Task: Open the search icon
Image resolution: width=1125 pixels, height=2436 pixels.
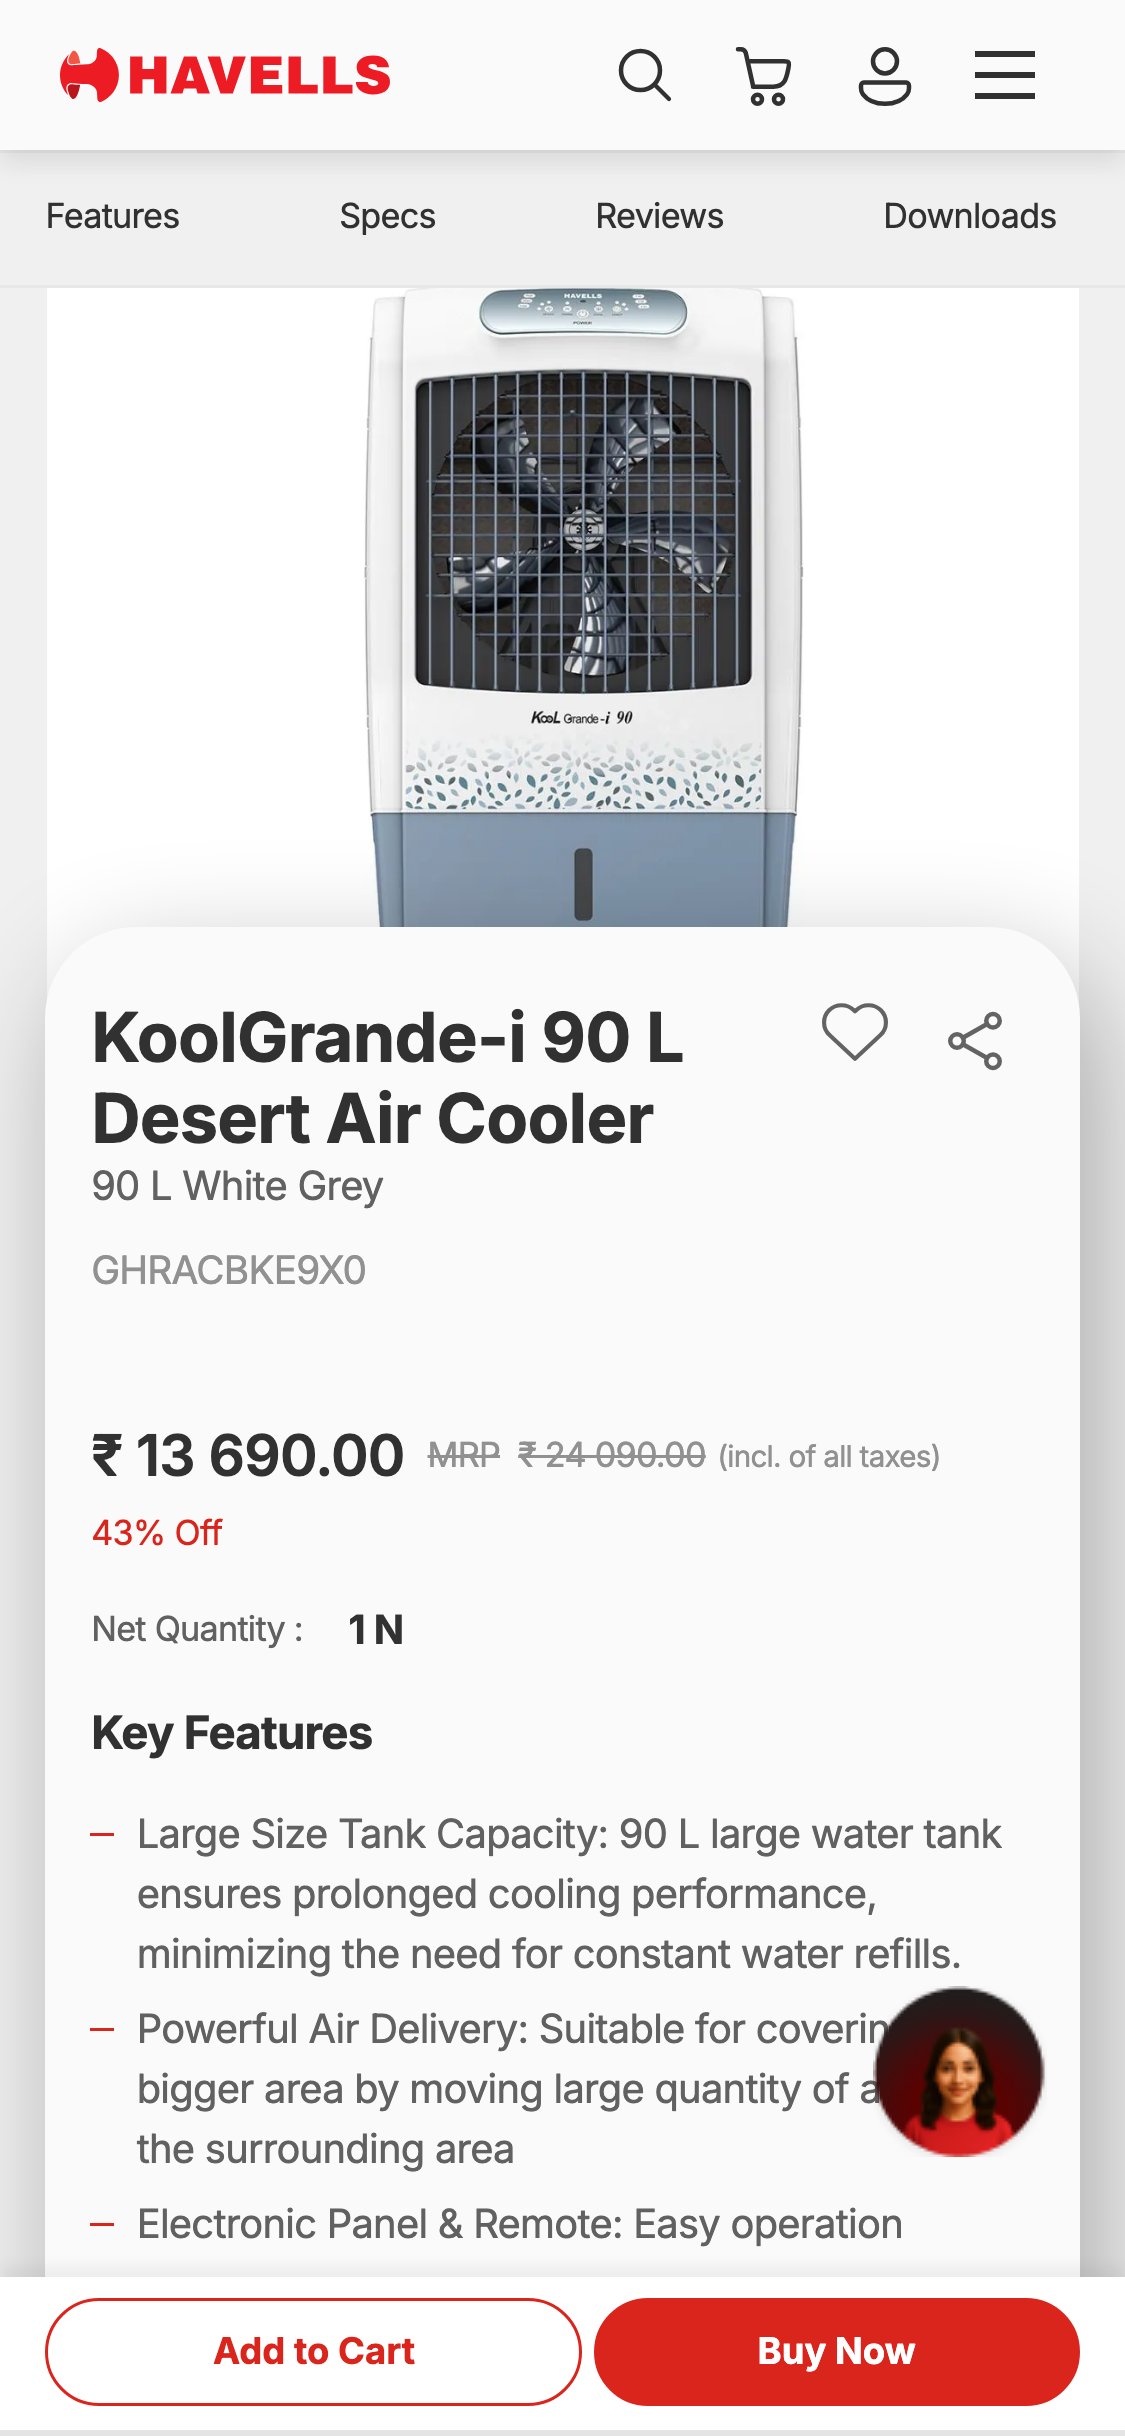Action: coord(646,74)
